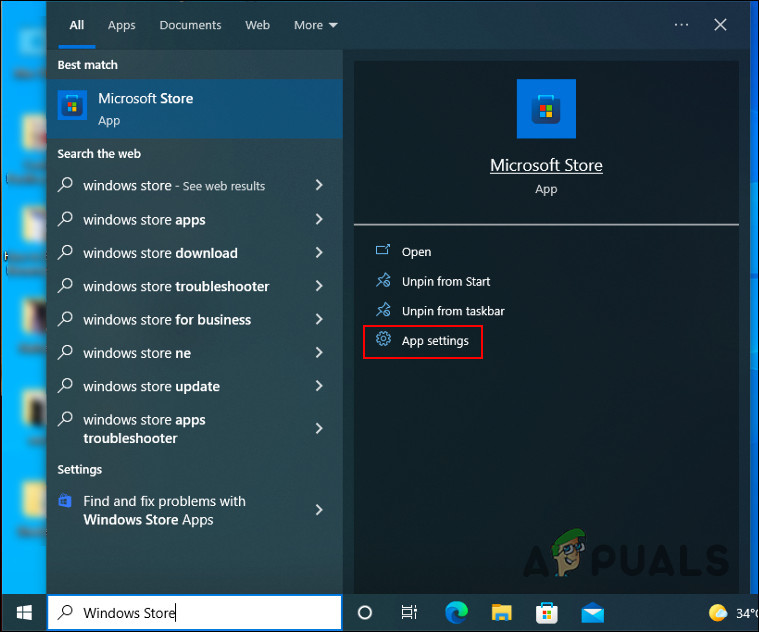
Task: Open the Windows Start button
Action: pos(24,613)
